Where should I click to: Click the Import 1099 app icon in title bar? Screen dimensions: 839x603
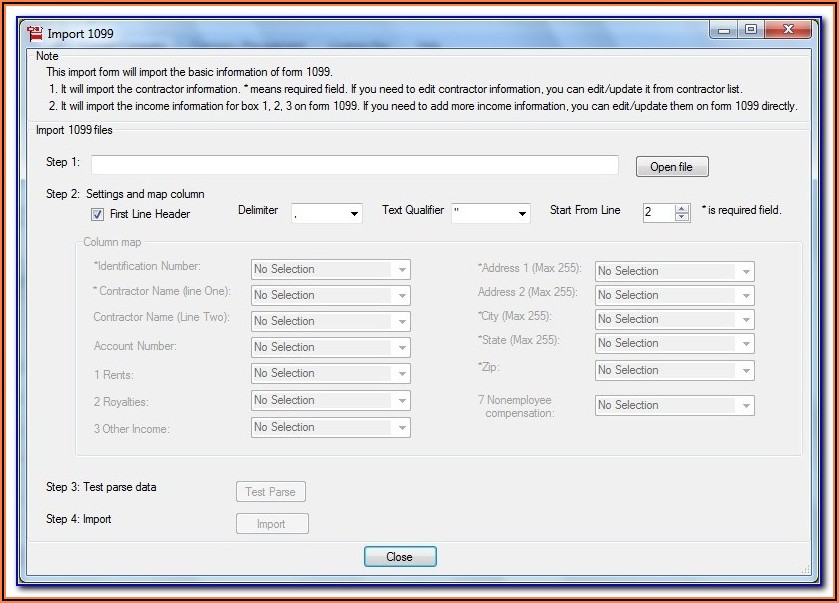coord(34,33)
